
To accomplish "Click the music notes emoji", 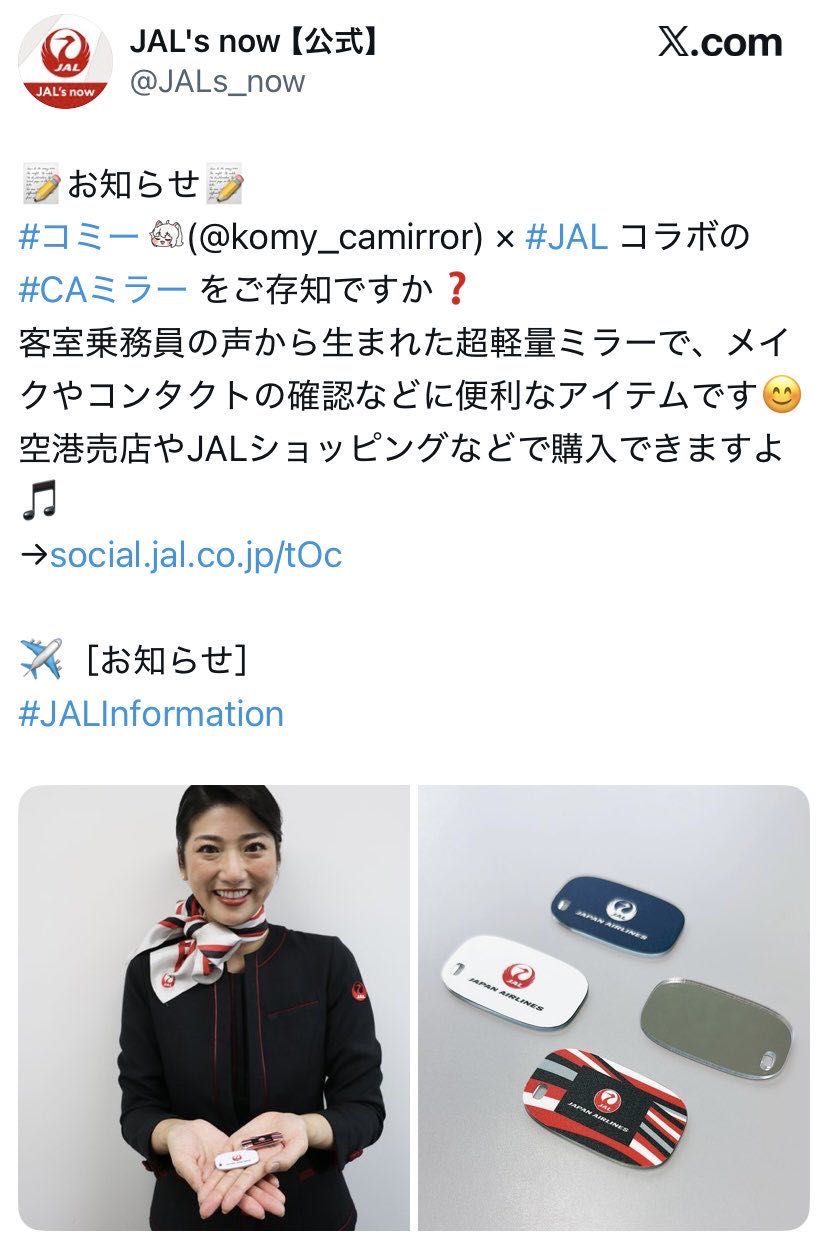I will coord(39,503).
